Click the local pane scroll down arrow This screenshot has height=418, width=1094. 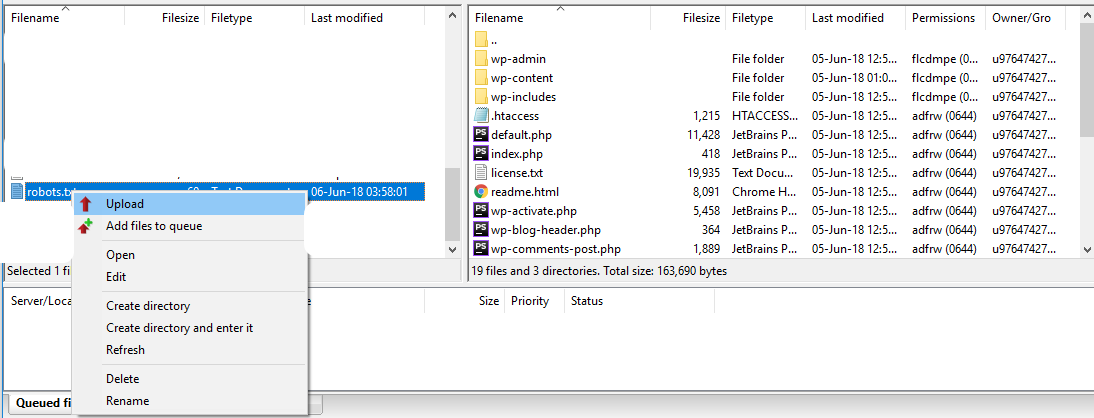tap(453, 249)
